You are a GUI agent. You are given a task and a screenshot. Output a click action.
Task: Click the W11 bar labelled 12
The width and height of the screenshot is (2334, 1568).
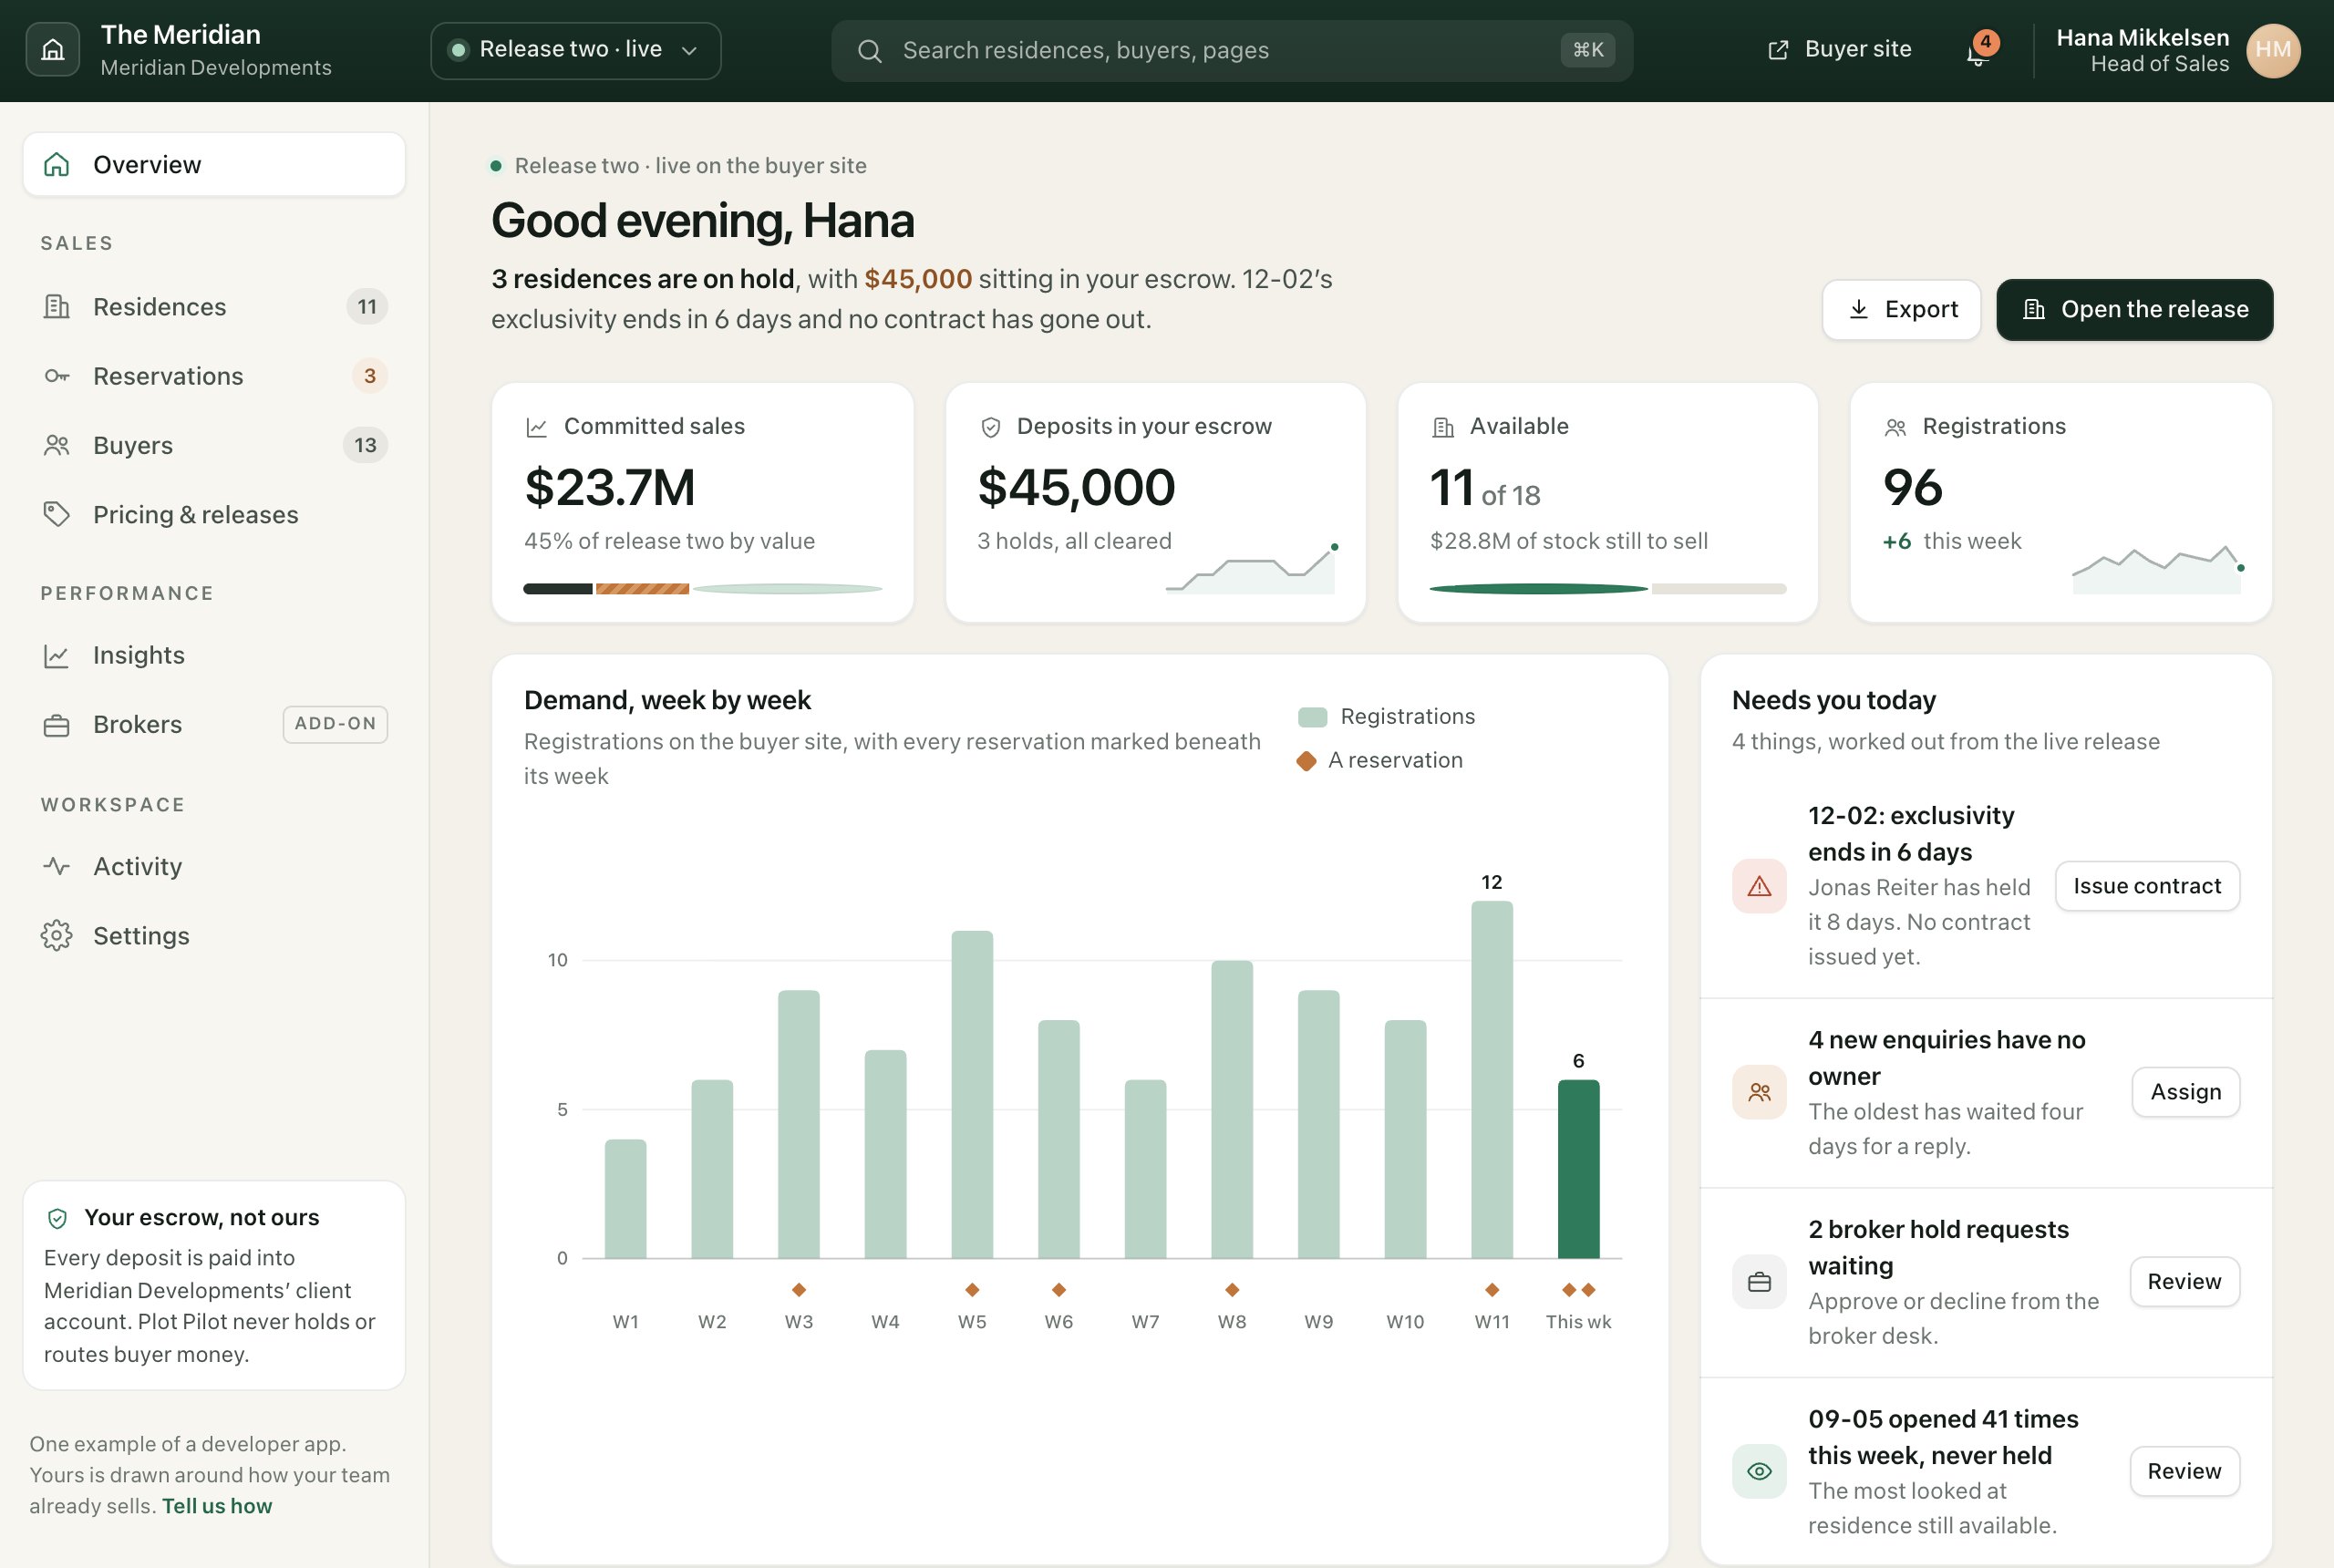(x=1491, y=1079)
